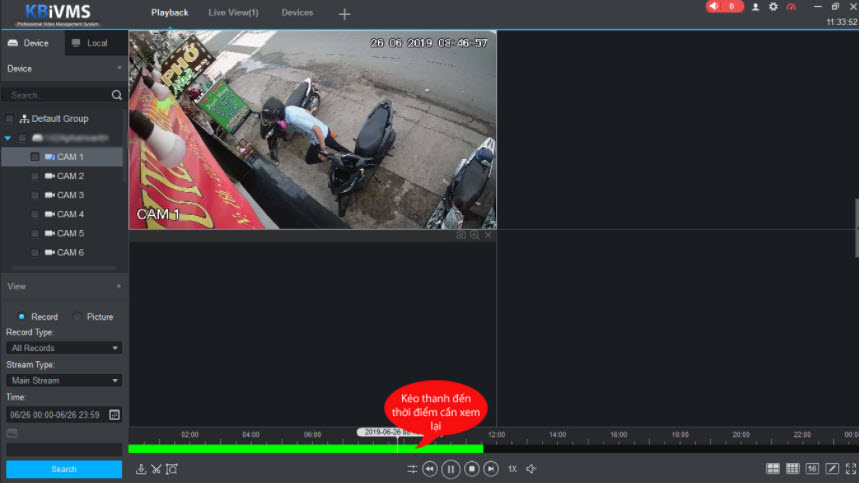Collapse the device tree blue arrow

coord(8,138)
